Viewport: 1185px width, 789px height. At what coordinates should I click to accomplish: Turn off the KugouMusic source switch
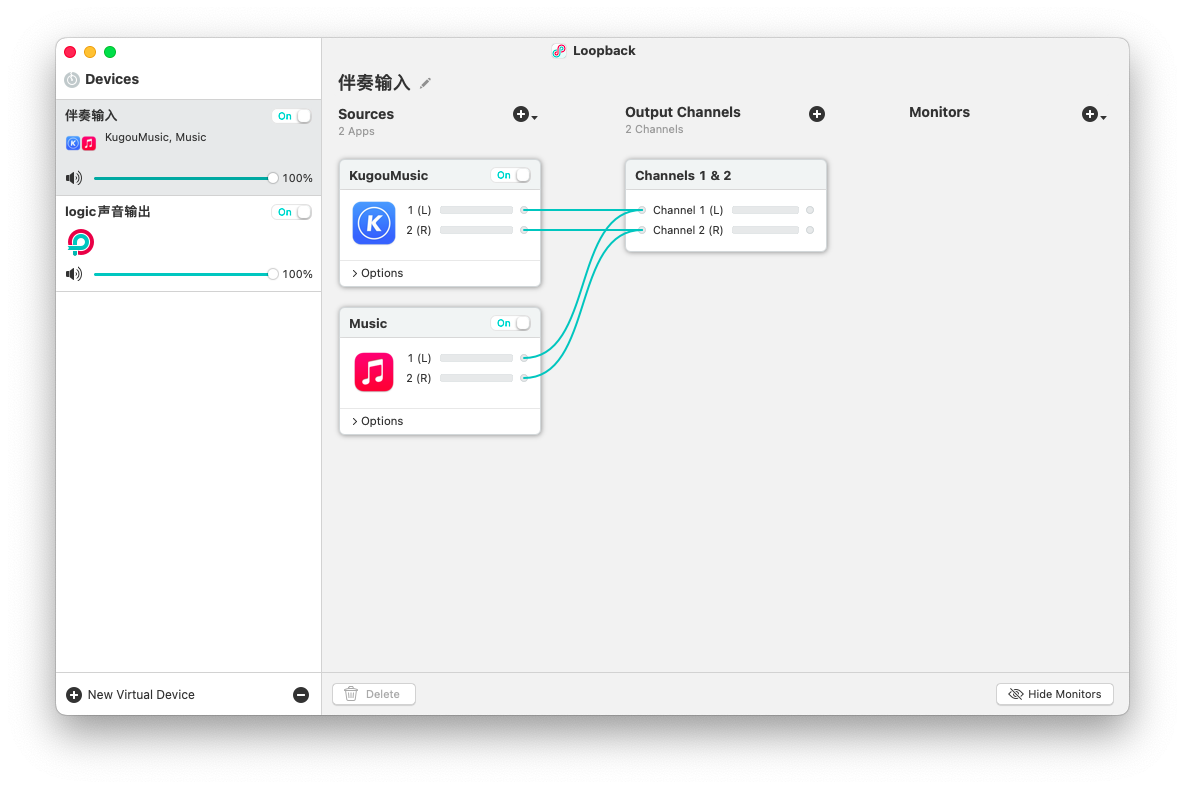(511, 175)
